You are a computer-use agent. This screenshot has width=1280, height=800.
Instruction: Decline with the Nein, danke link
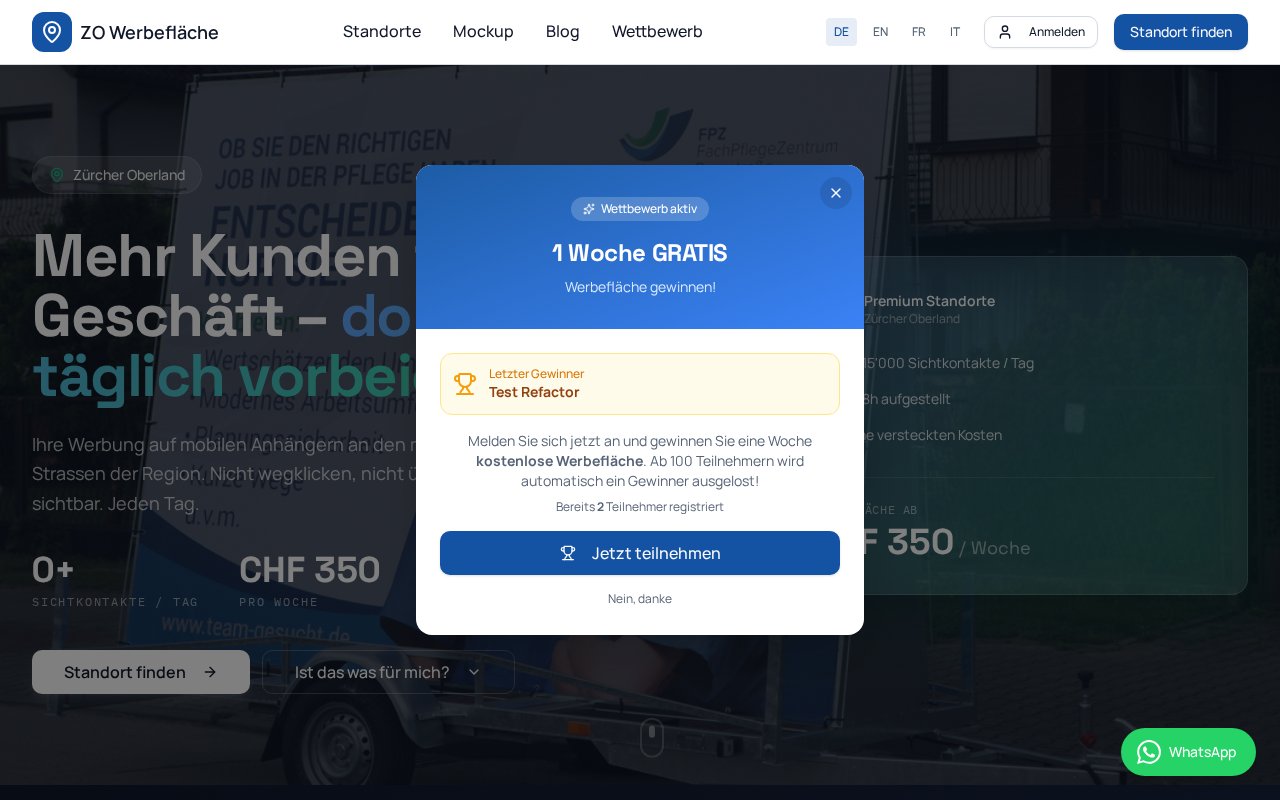pyautogui.click(x=640, y=599)
